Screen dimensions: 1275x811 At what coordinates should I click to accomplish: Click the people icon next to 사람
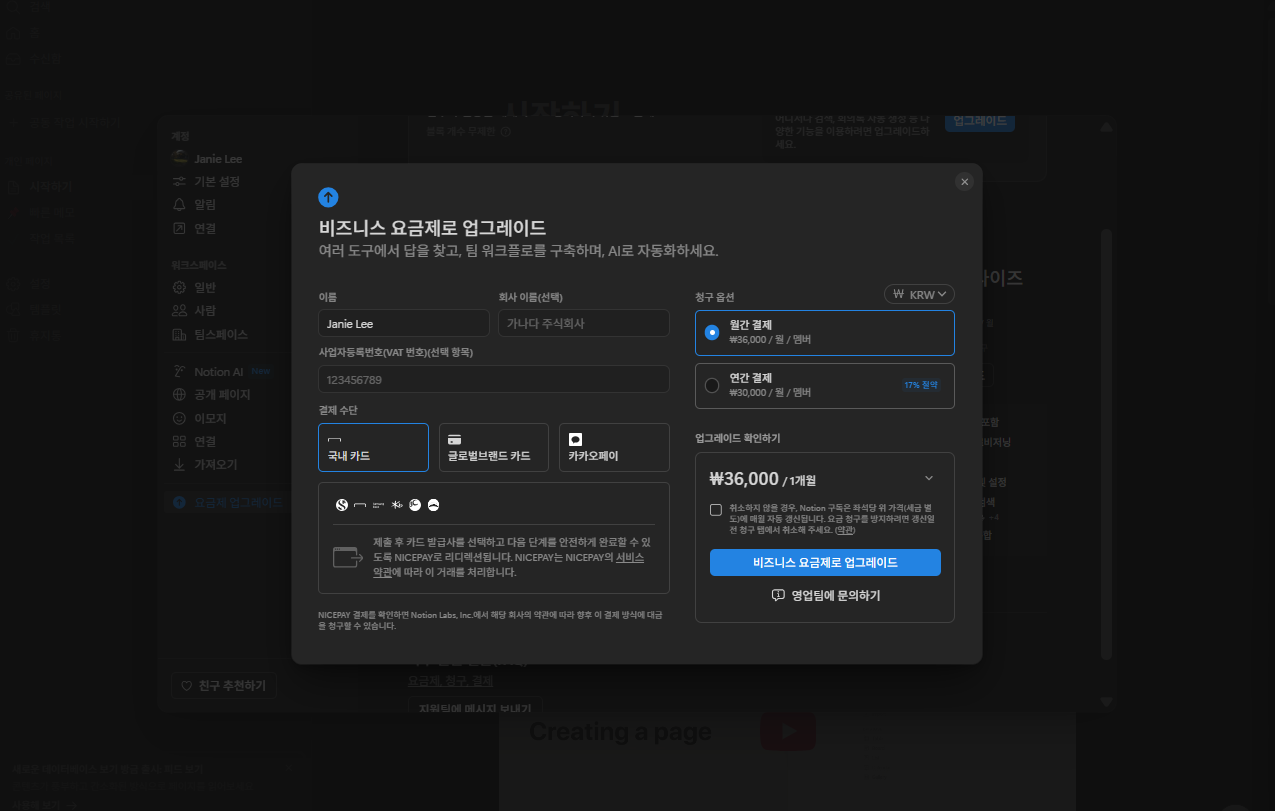click(x=180, y=310)
